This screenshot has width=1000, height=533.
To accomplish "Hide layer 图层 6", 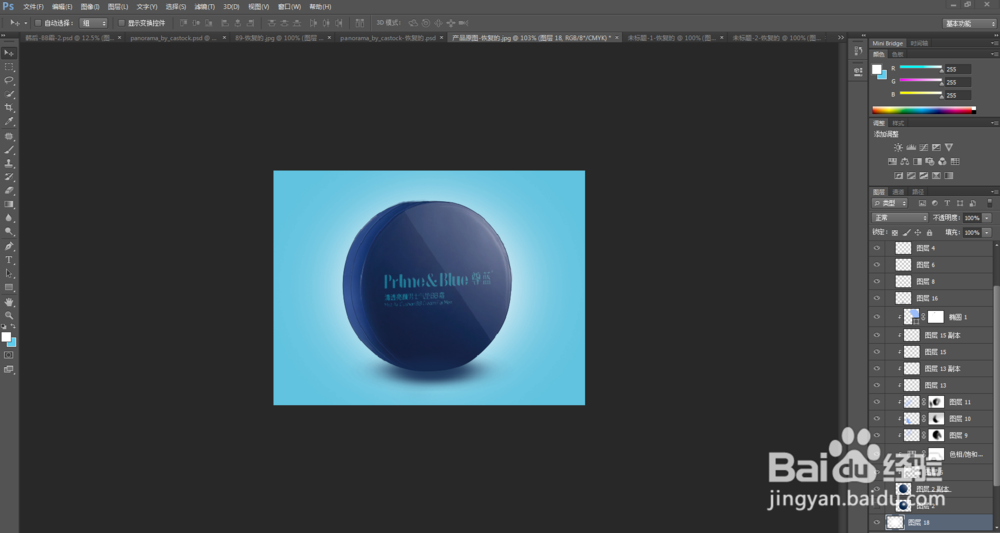I will click(877, 265).
